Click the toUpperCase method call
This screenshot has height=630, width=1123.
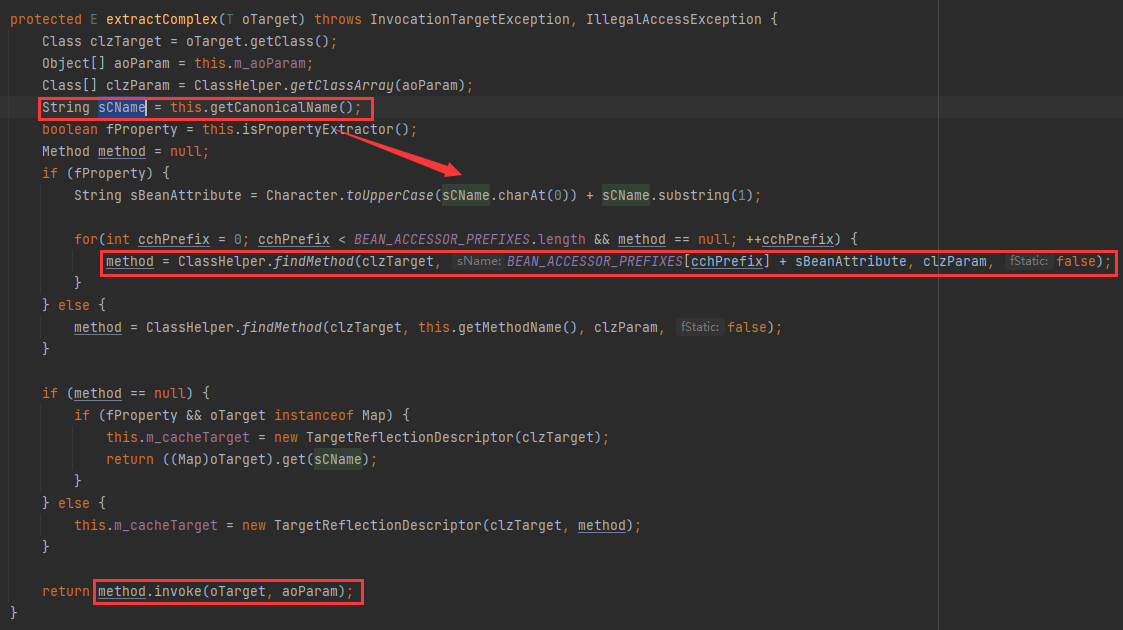coord(390,195)
